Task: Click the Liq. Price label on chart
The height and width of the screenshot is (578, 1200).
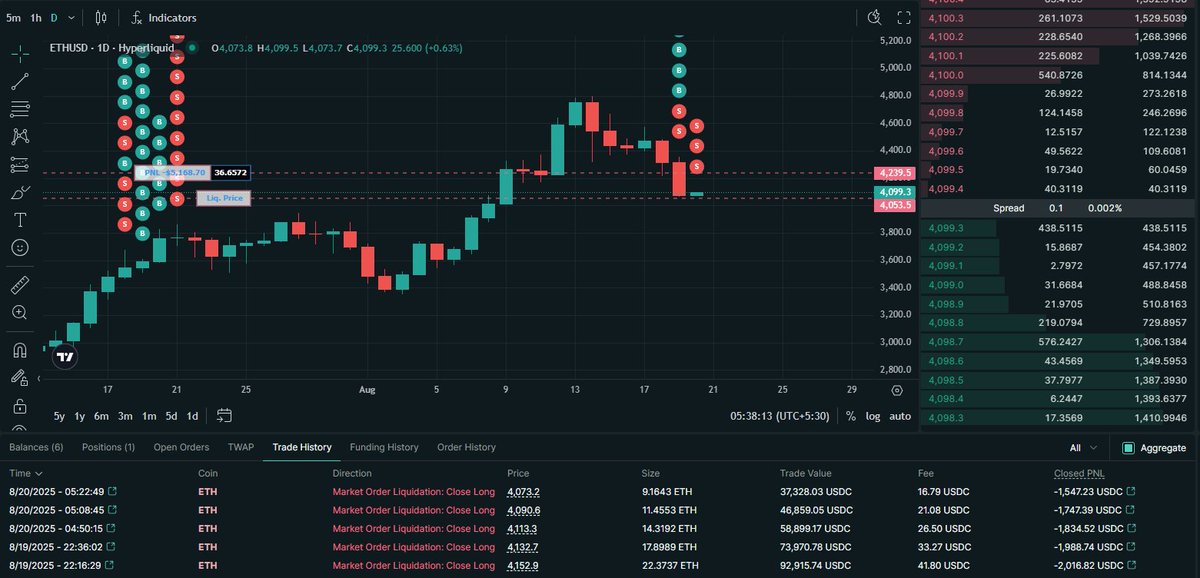Action: (x=224, y=198)
